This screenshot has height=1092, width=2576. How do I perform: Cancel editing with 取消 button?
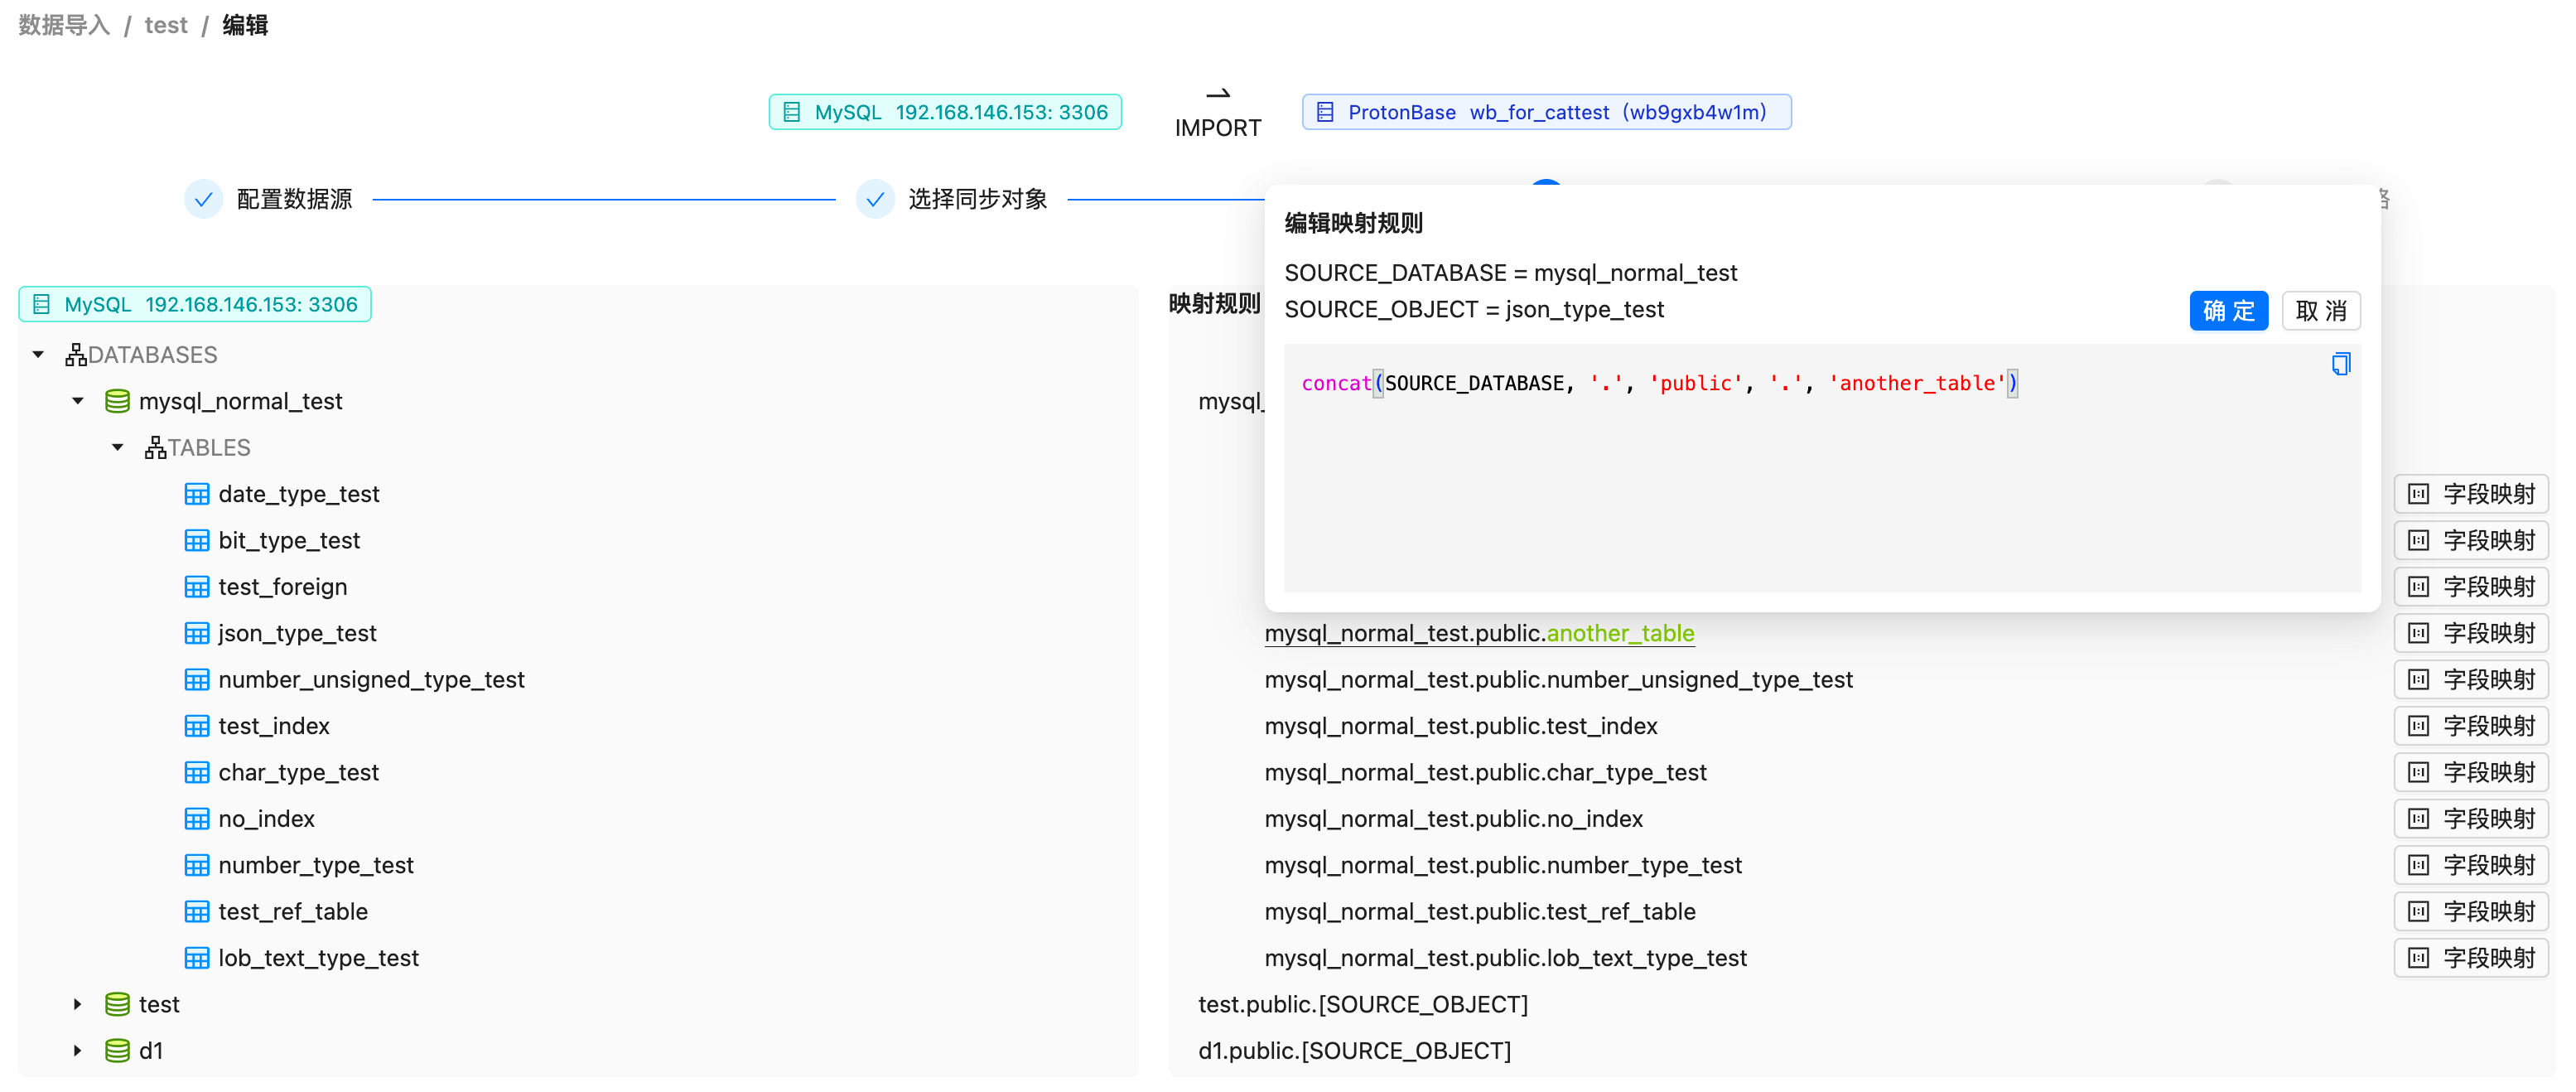pyautogui.click(x=2320, y=311)
